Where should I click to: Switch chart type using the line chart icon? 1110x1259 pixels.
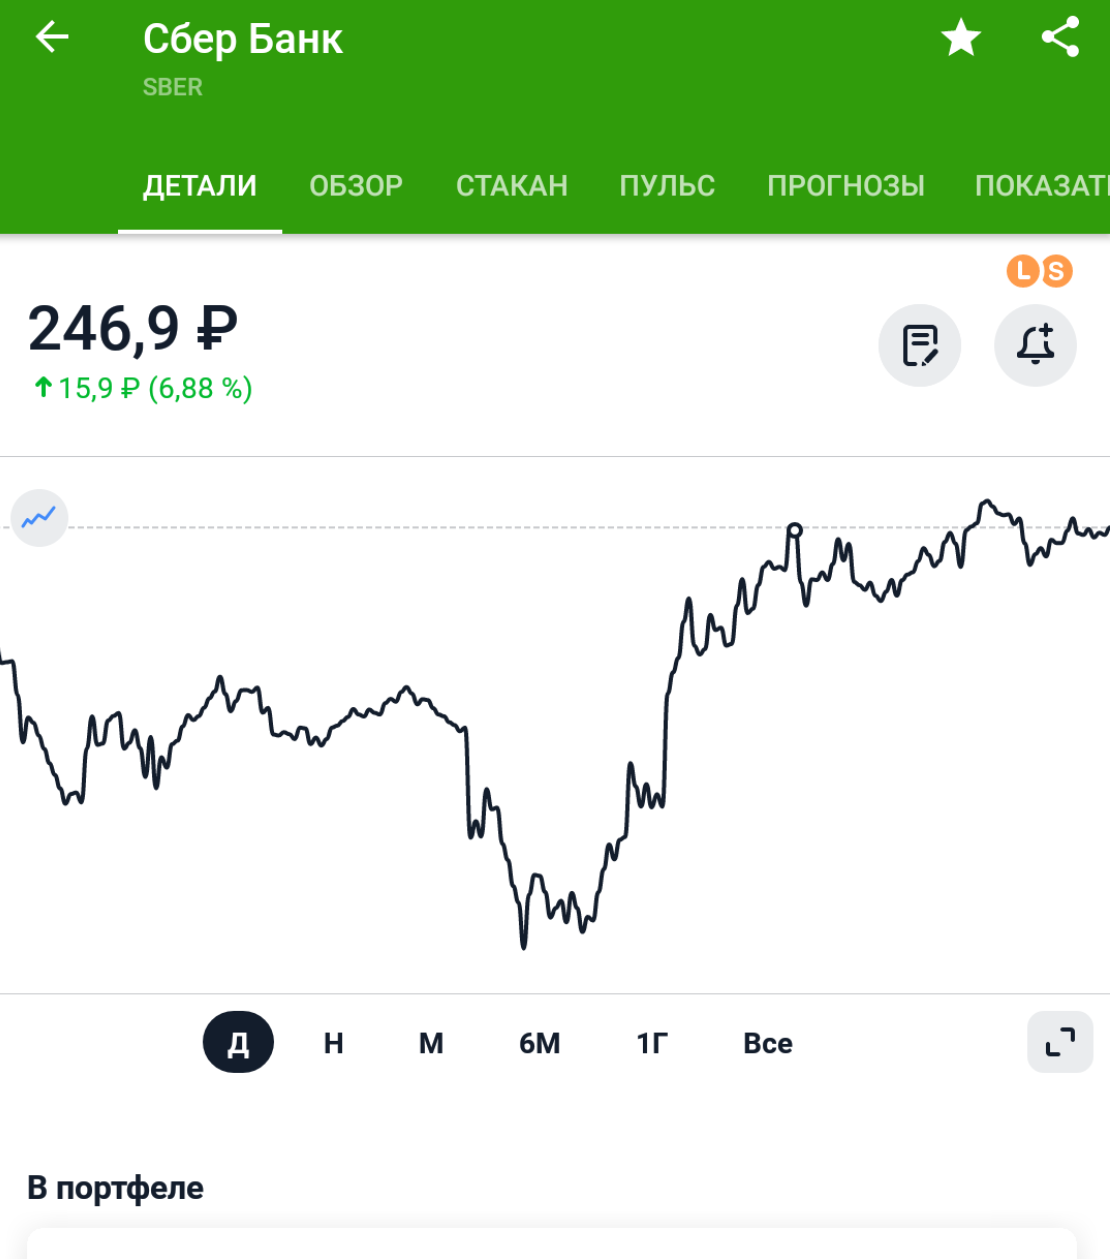tap(39, 517)
